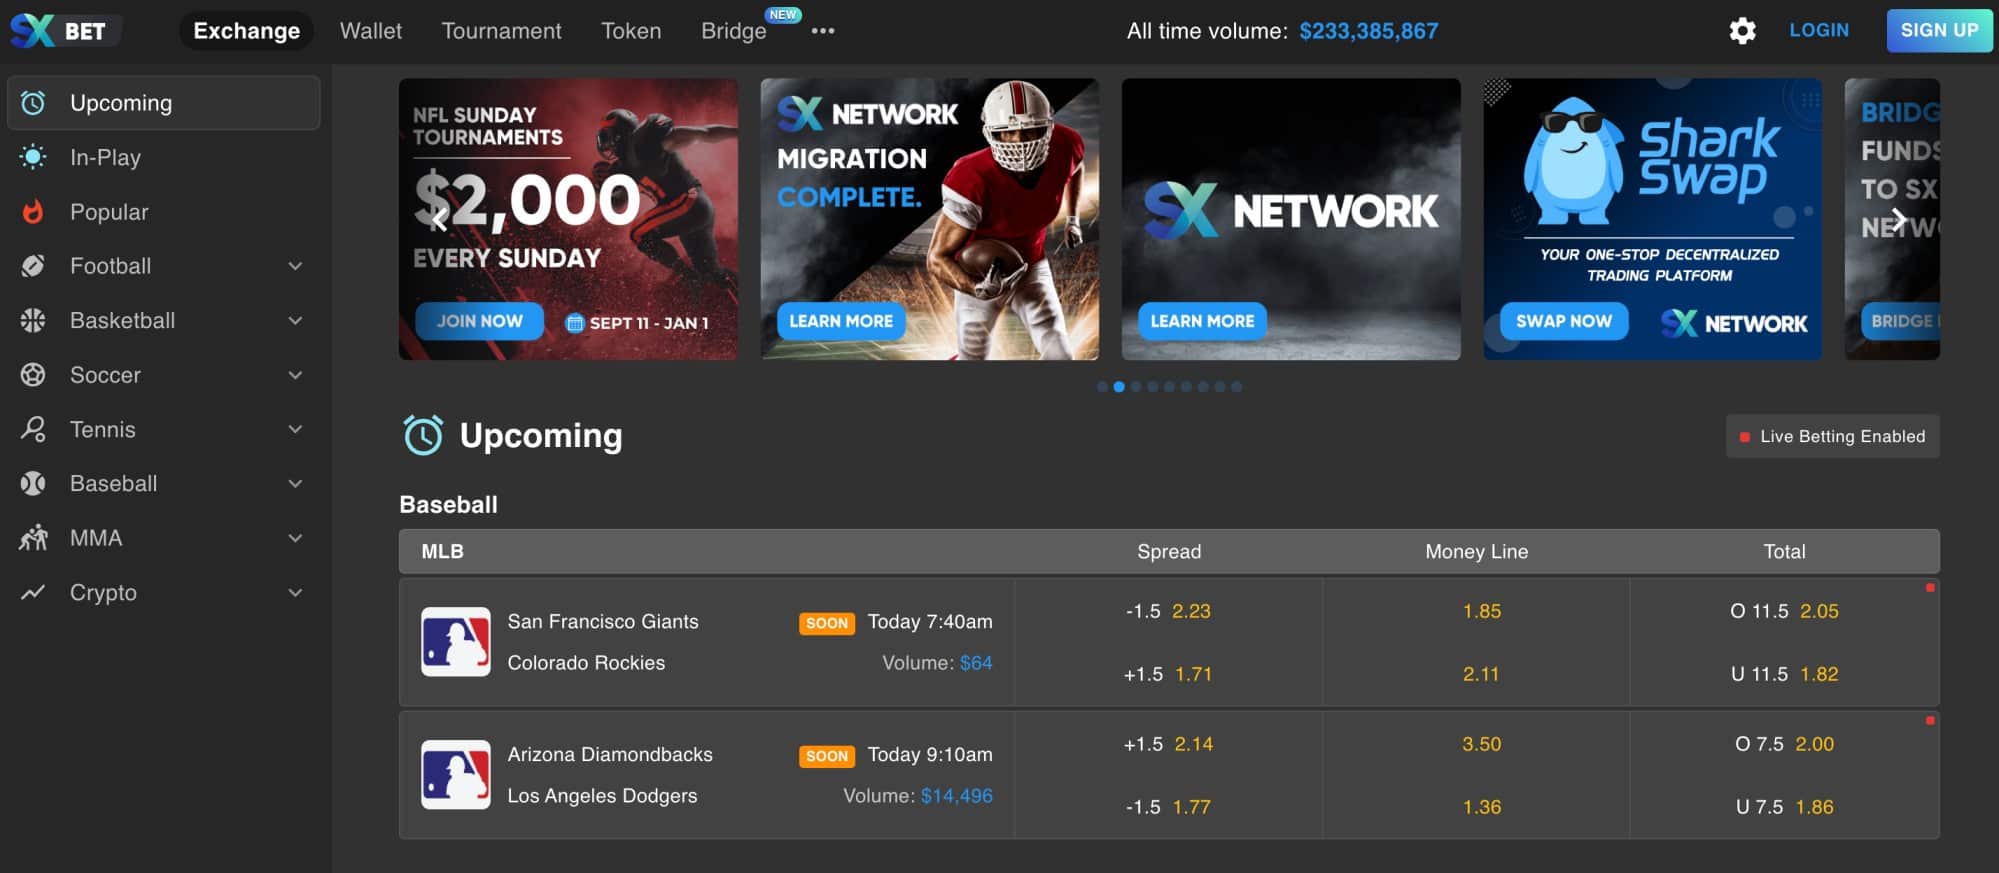Viewport: 1999px width, 873px height.
Task: Expand the Basketball category chevron
Action: 295,320
